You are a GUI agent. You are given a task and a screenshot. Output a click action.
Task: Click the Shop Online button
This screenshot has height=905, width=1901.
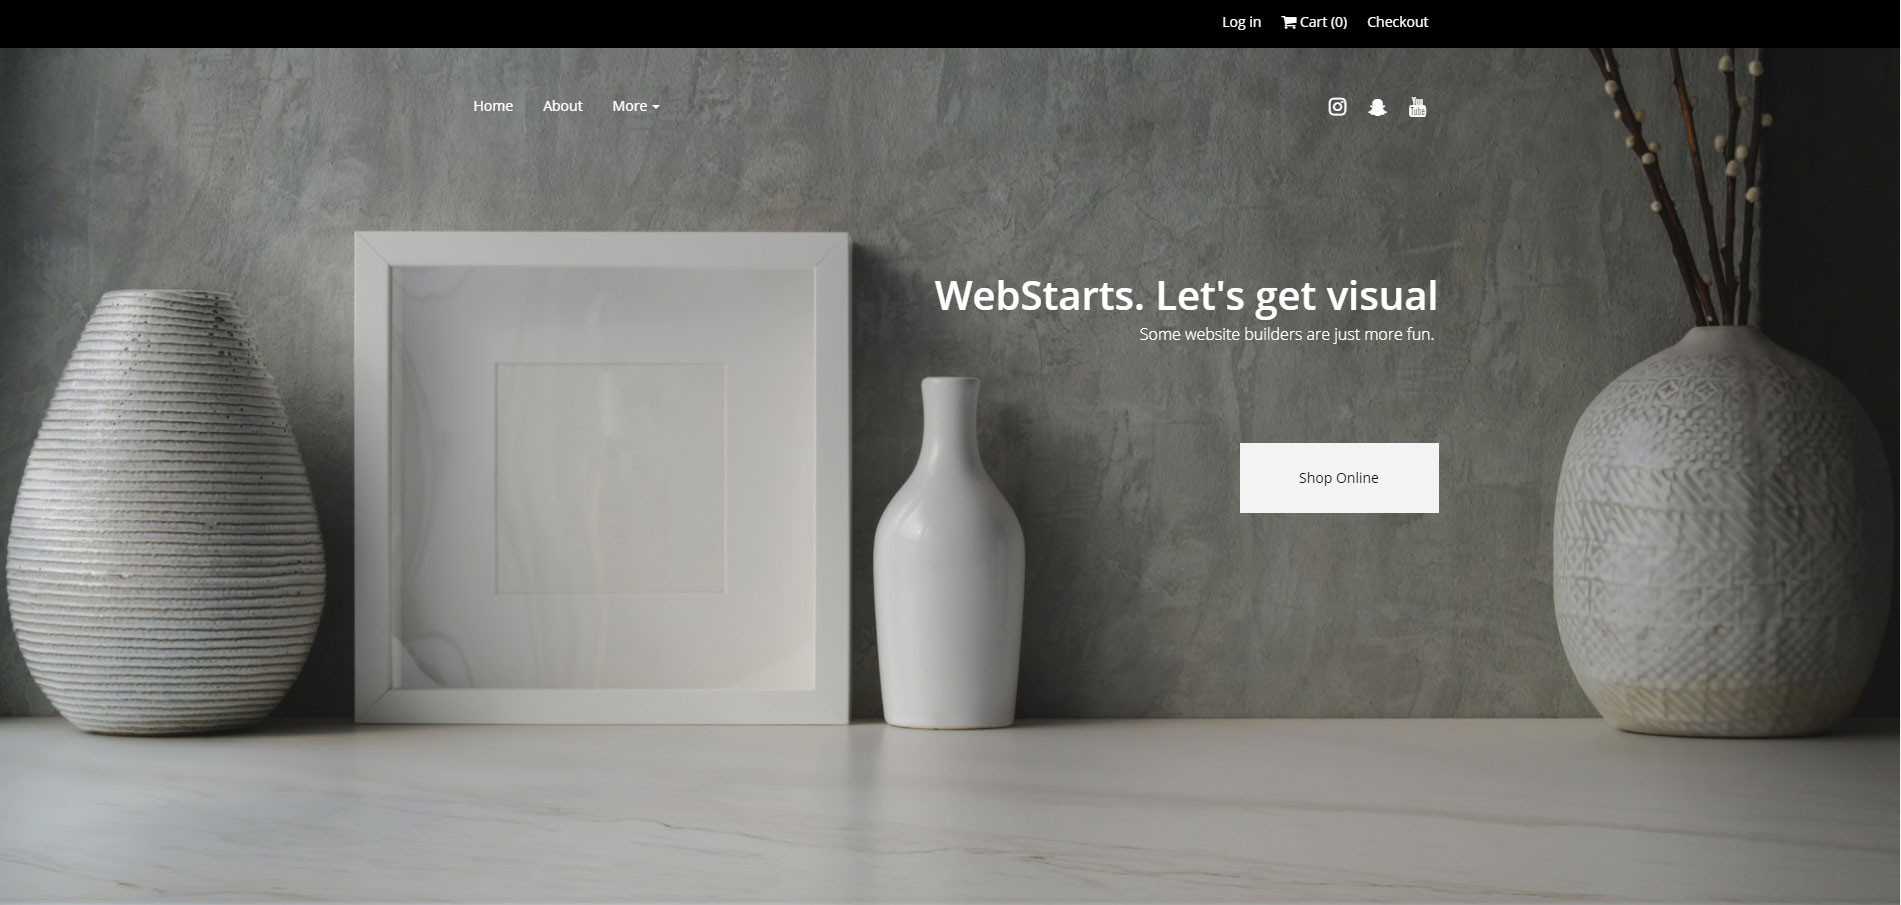coord(1339,478)
